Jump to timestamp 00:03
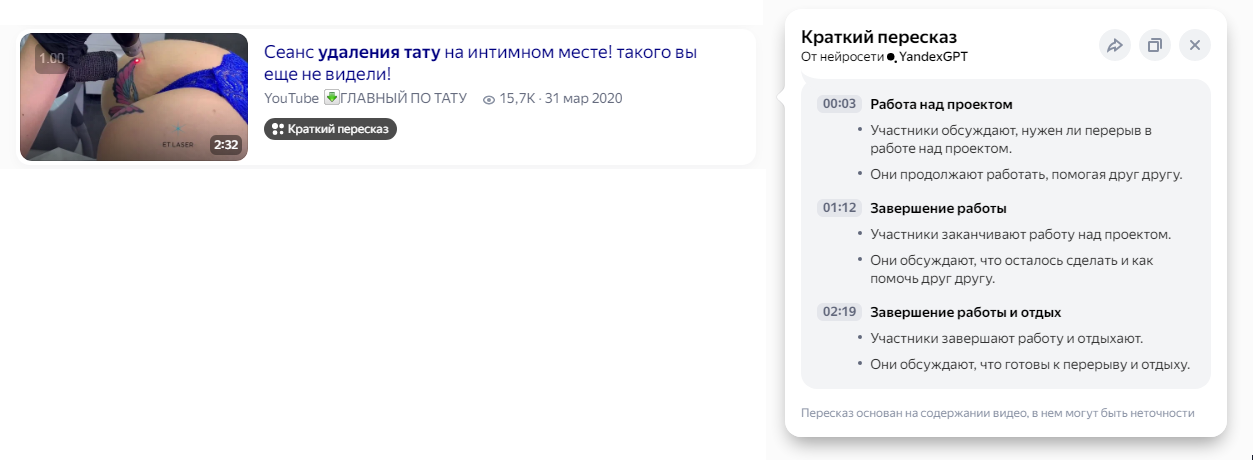This screenshot has height=460, width=1253. (840, 104)
